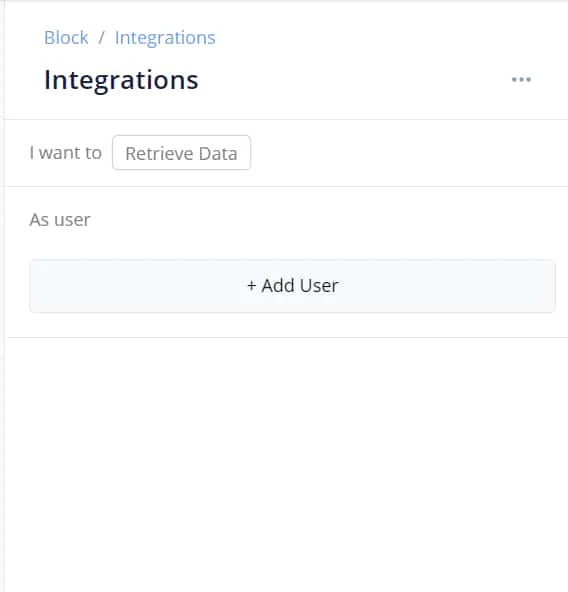Click the empty area below Add User
This screenshot has height=592, width=568.
pos(287,464)
